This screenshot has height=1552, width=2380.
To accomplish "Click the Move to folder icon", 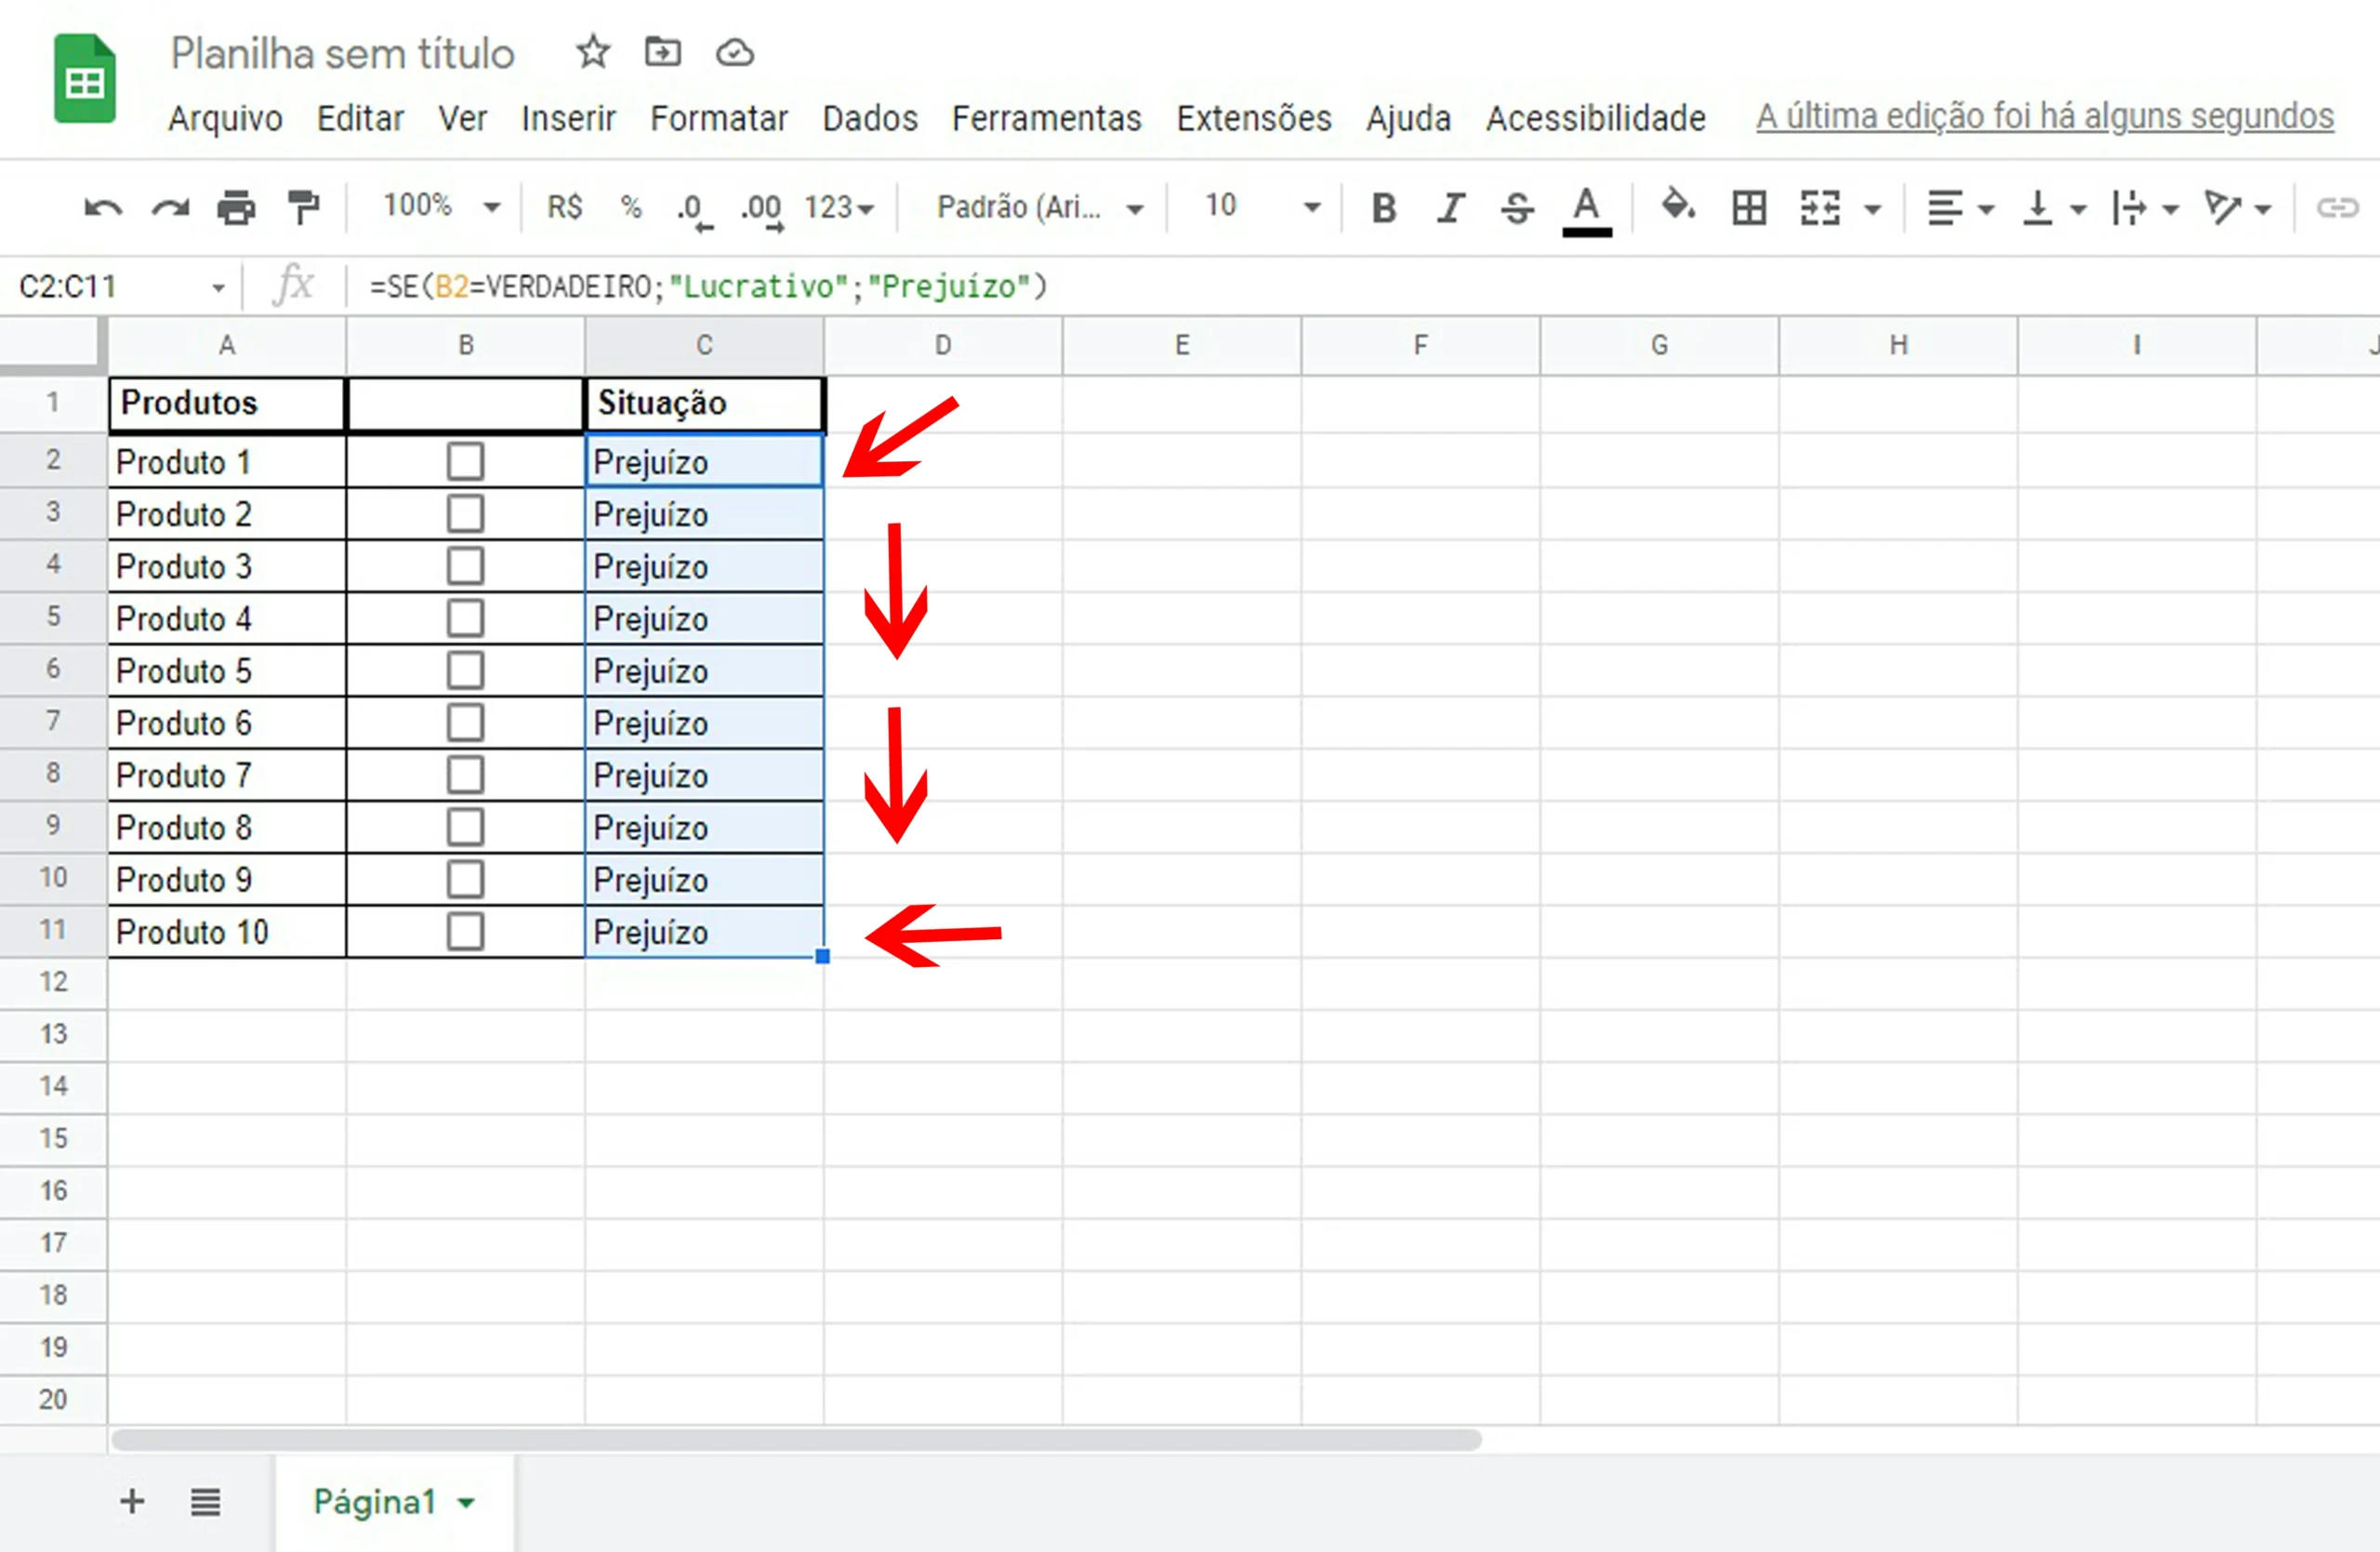I will [x=662, y=51].
